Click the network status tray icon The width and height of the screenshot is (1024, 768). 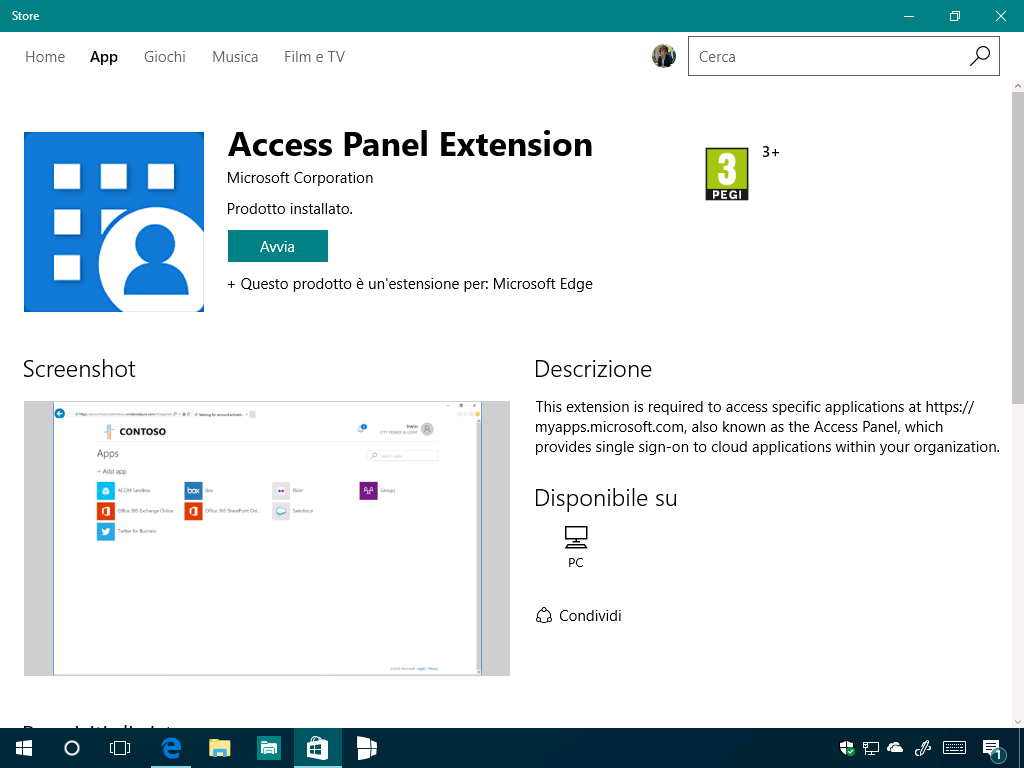point(871,748)
